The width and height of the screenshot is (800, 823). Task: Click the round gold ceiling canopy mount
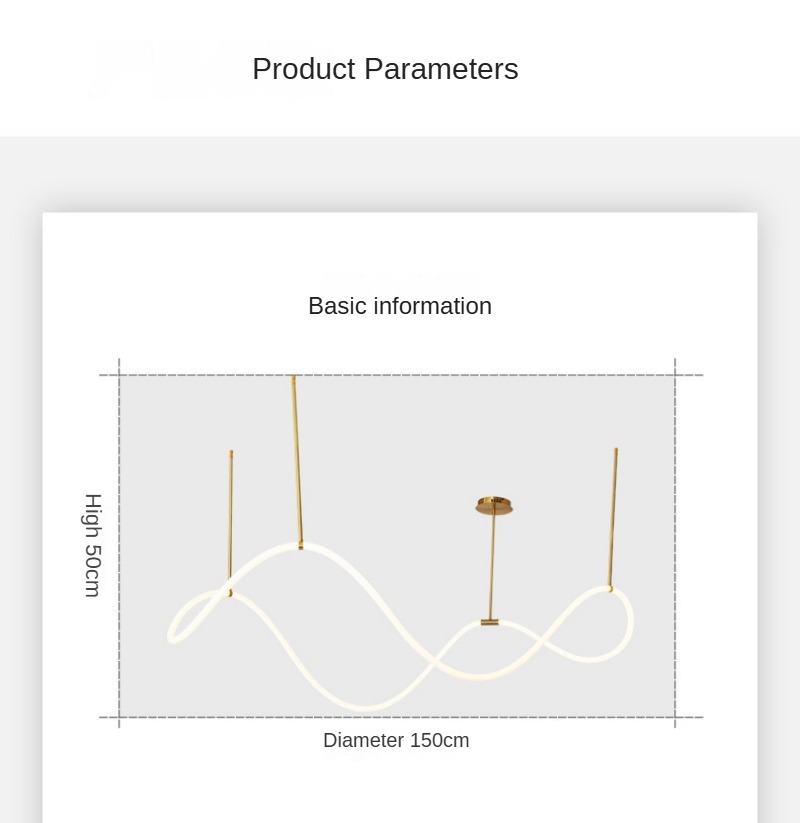tap(494, 505)
